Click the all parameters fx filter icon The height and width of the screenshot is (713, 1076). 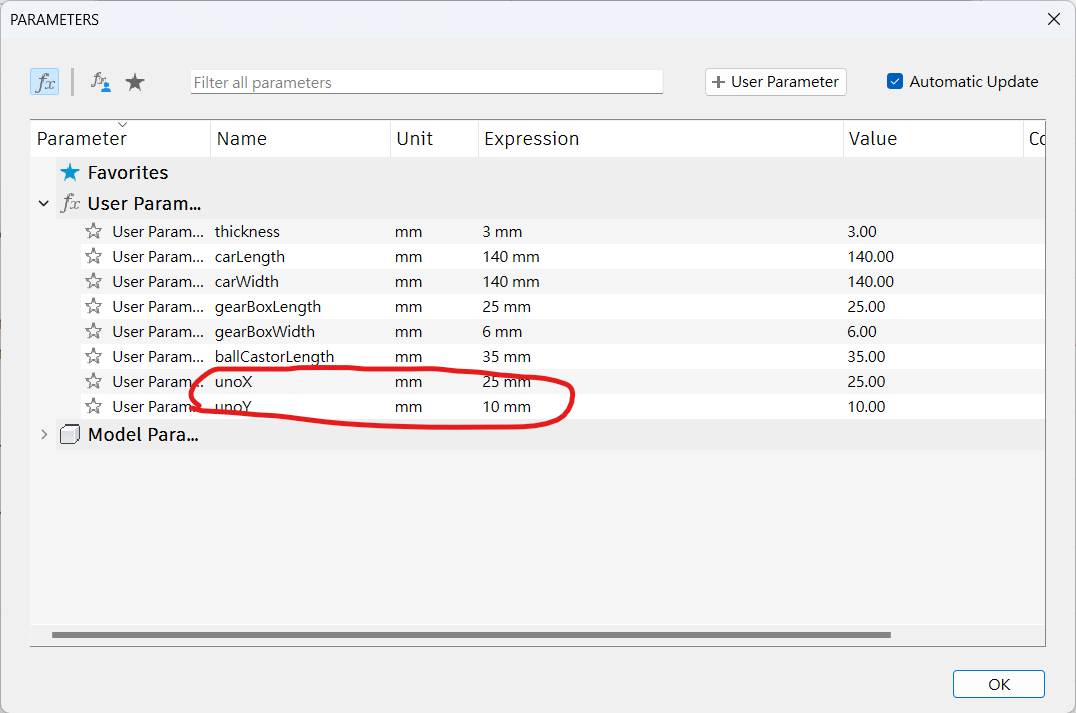click(45, 82)
